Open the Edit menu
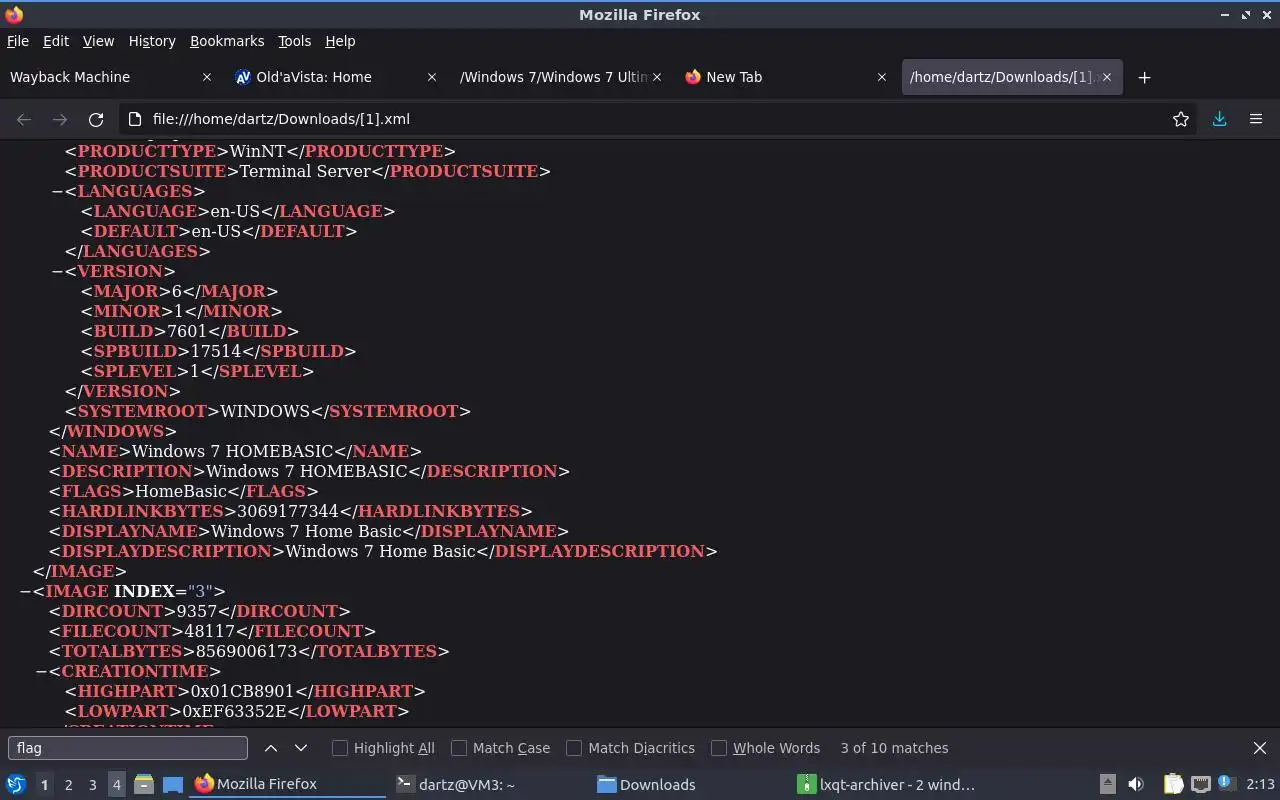The width and height of the screenshot is (1280, 800). (x=56, y=41)
